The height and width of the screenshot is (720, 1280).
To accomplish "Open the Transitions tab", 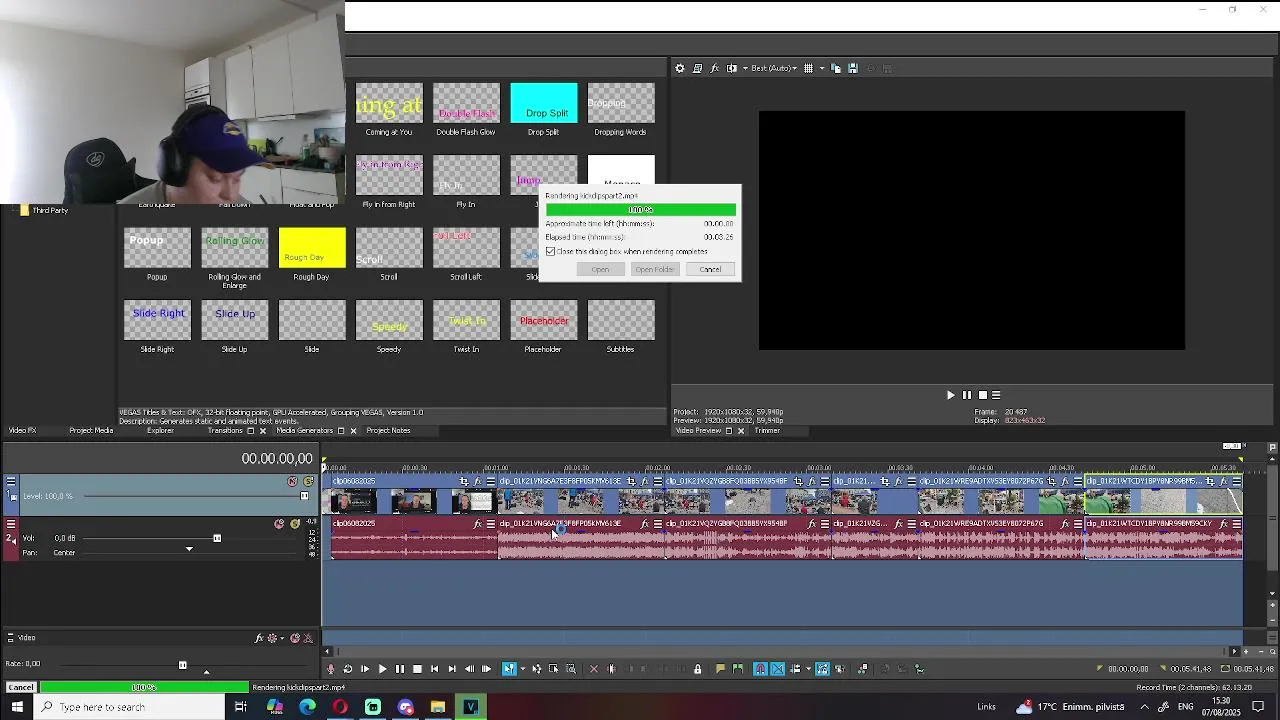I will tap(225, 431).
